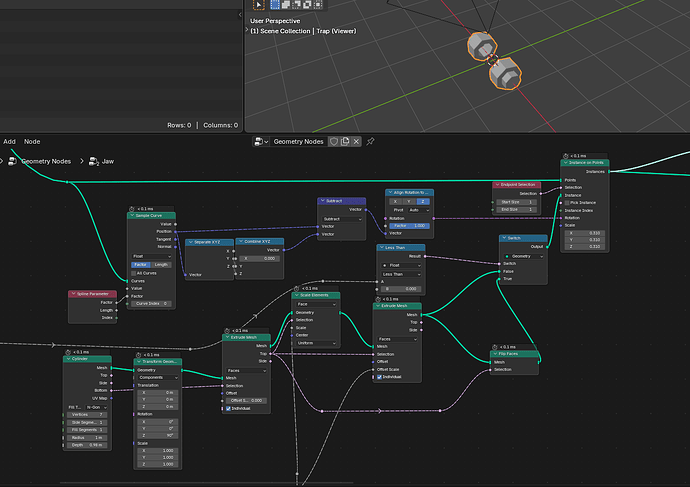The image size is (690, 487).
Task: Click Cylinder Radius 1 m field
Action: point(86,438)
